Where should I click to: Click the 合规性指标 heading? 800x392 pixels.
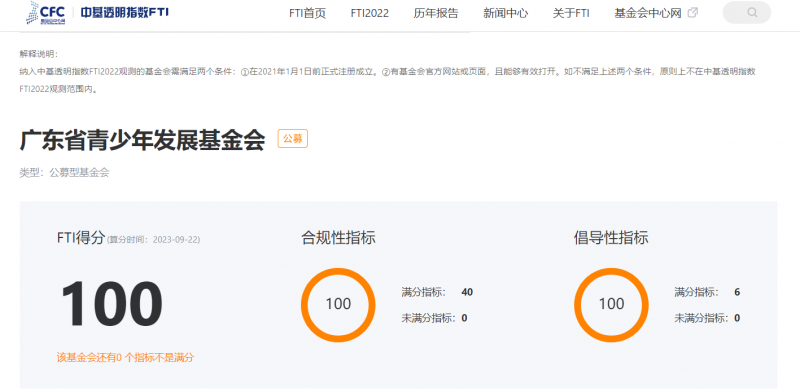[x=338, y=237]
